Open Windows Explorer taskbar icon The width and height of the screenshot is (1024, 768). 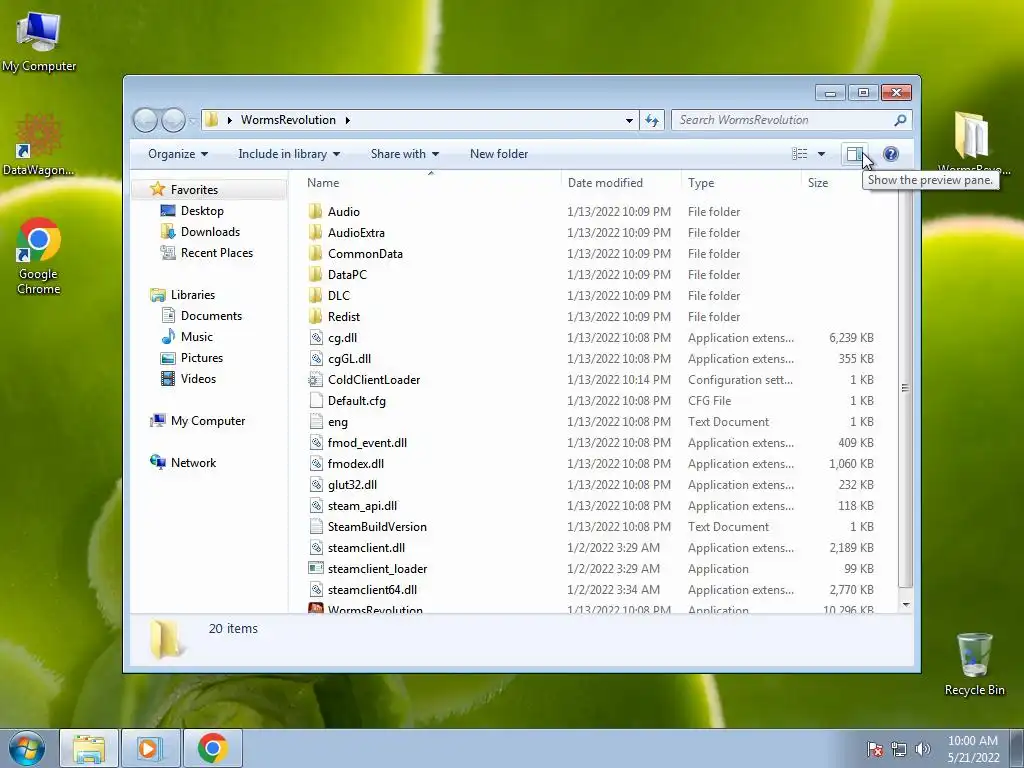(89, 748)
